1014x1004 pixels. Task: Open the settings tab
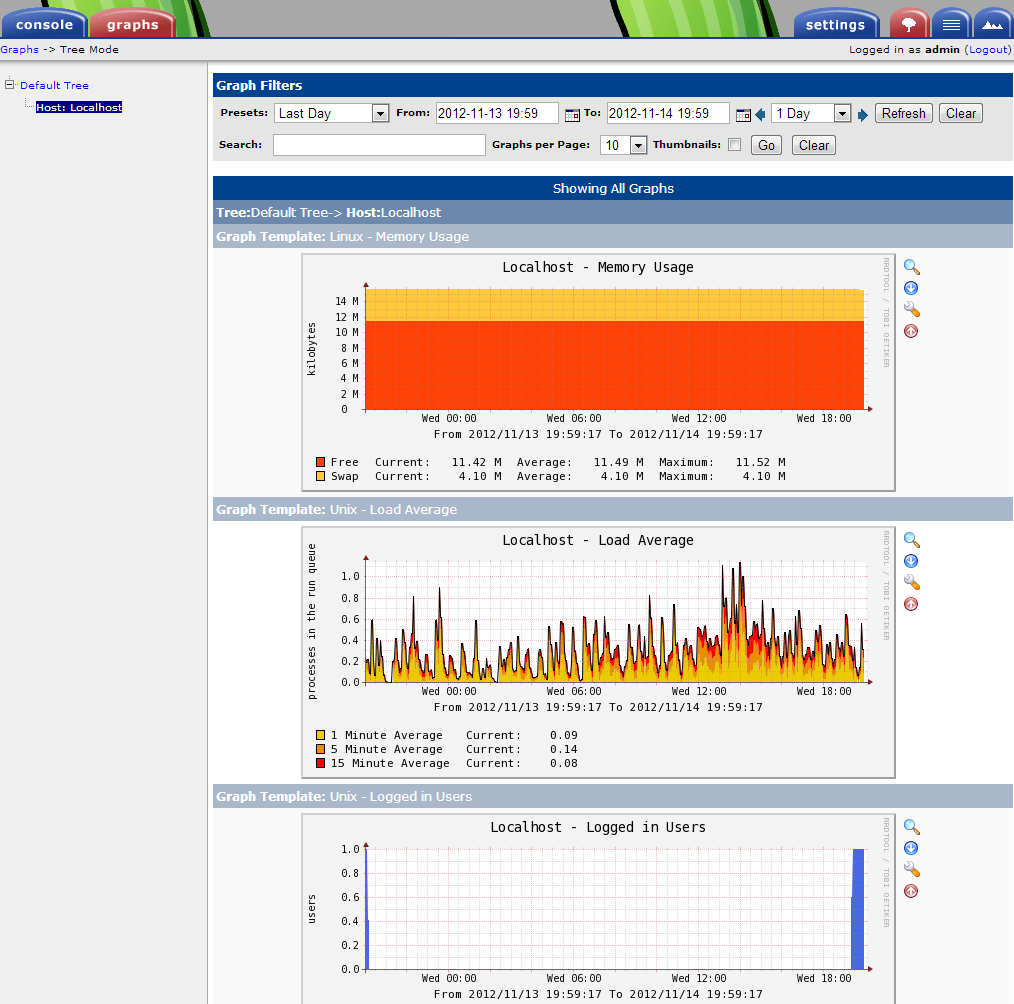point(835,25)
